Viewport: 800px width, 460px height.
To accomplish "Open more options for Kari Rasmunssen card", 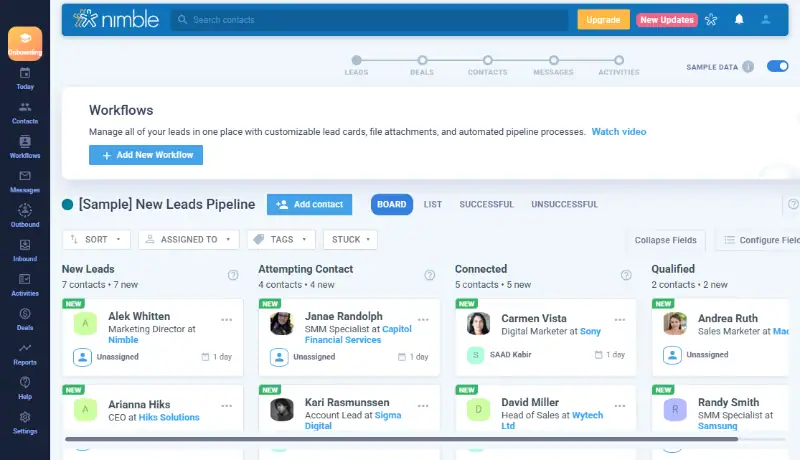I will click(x=423, y=406).
